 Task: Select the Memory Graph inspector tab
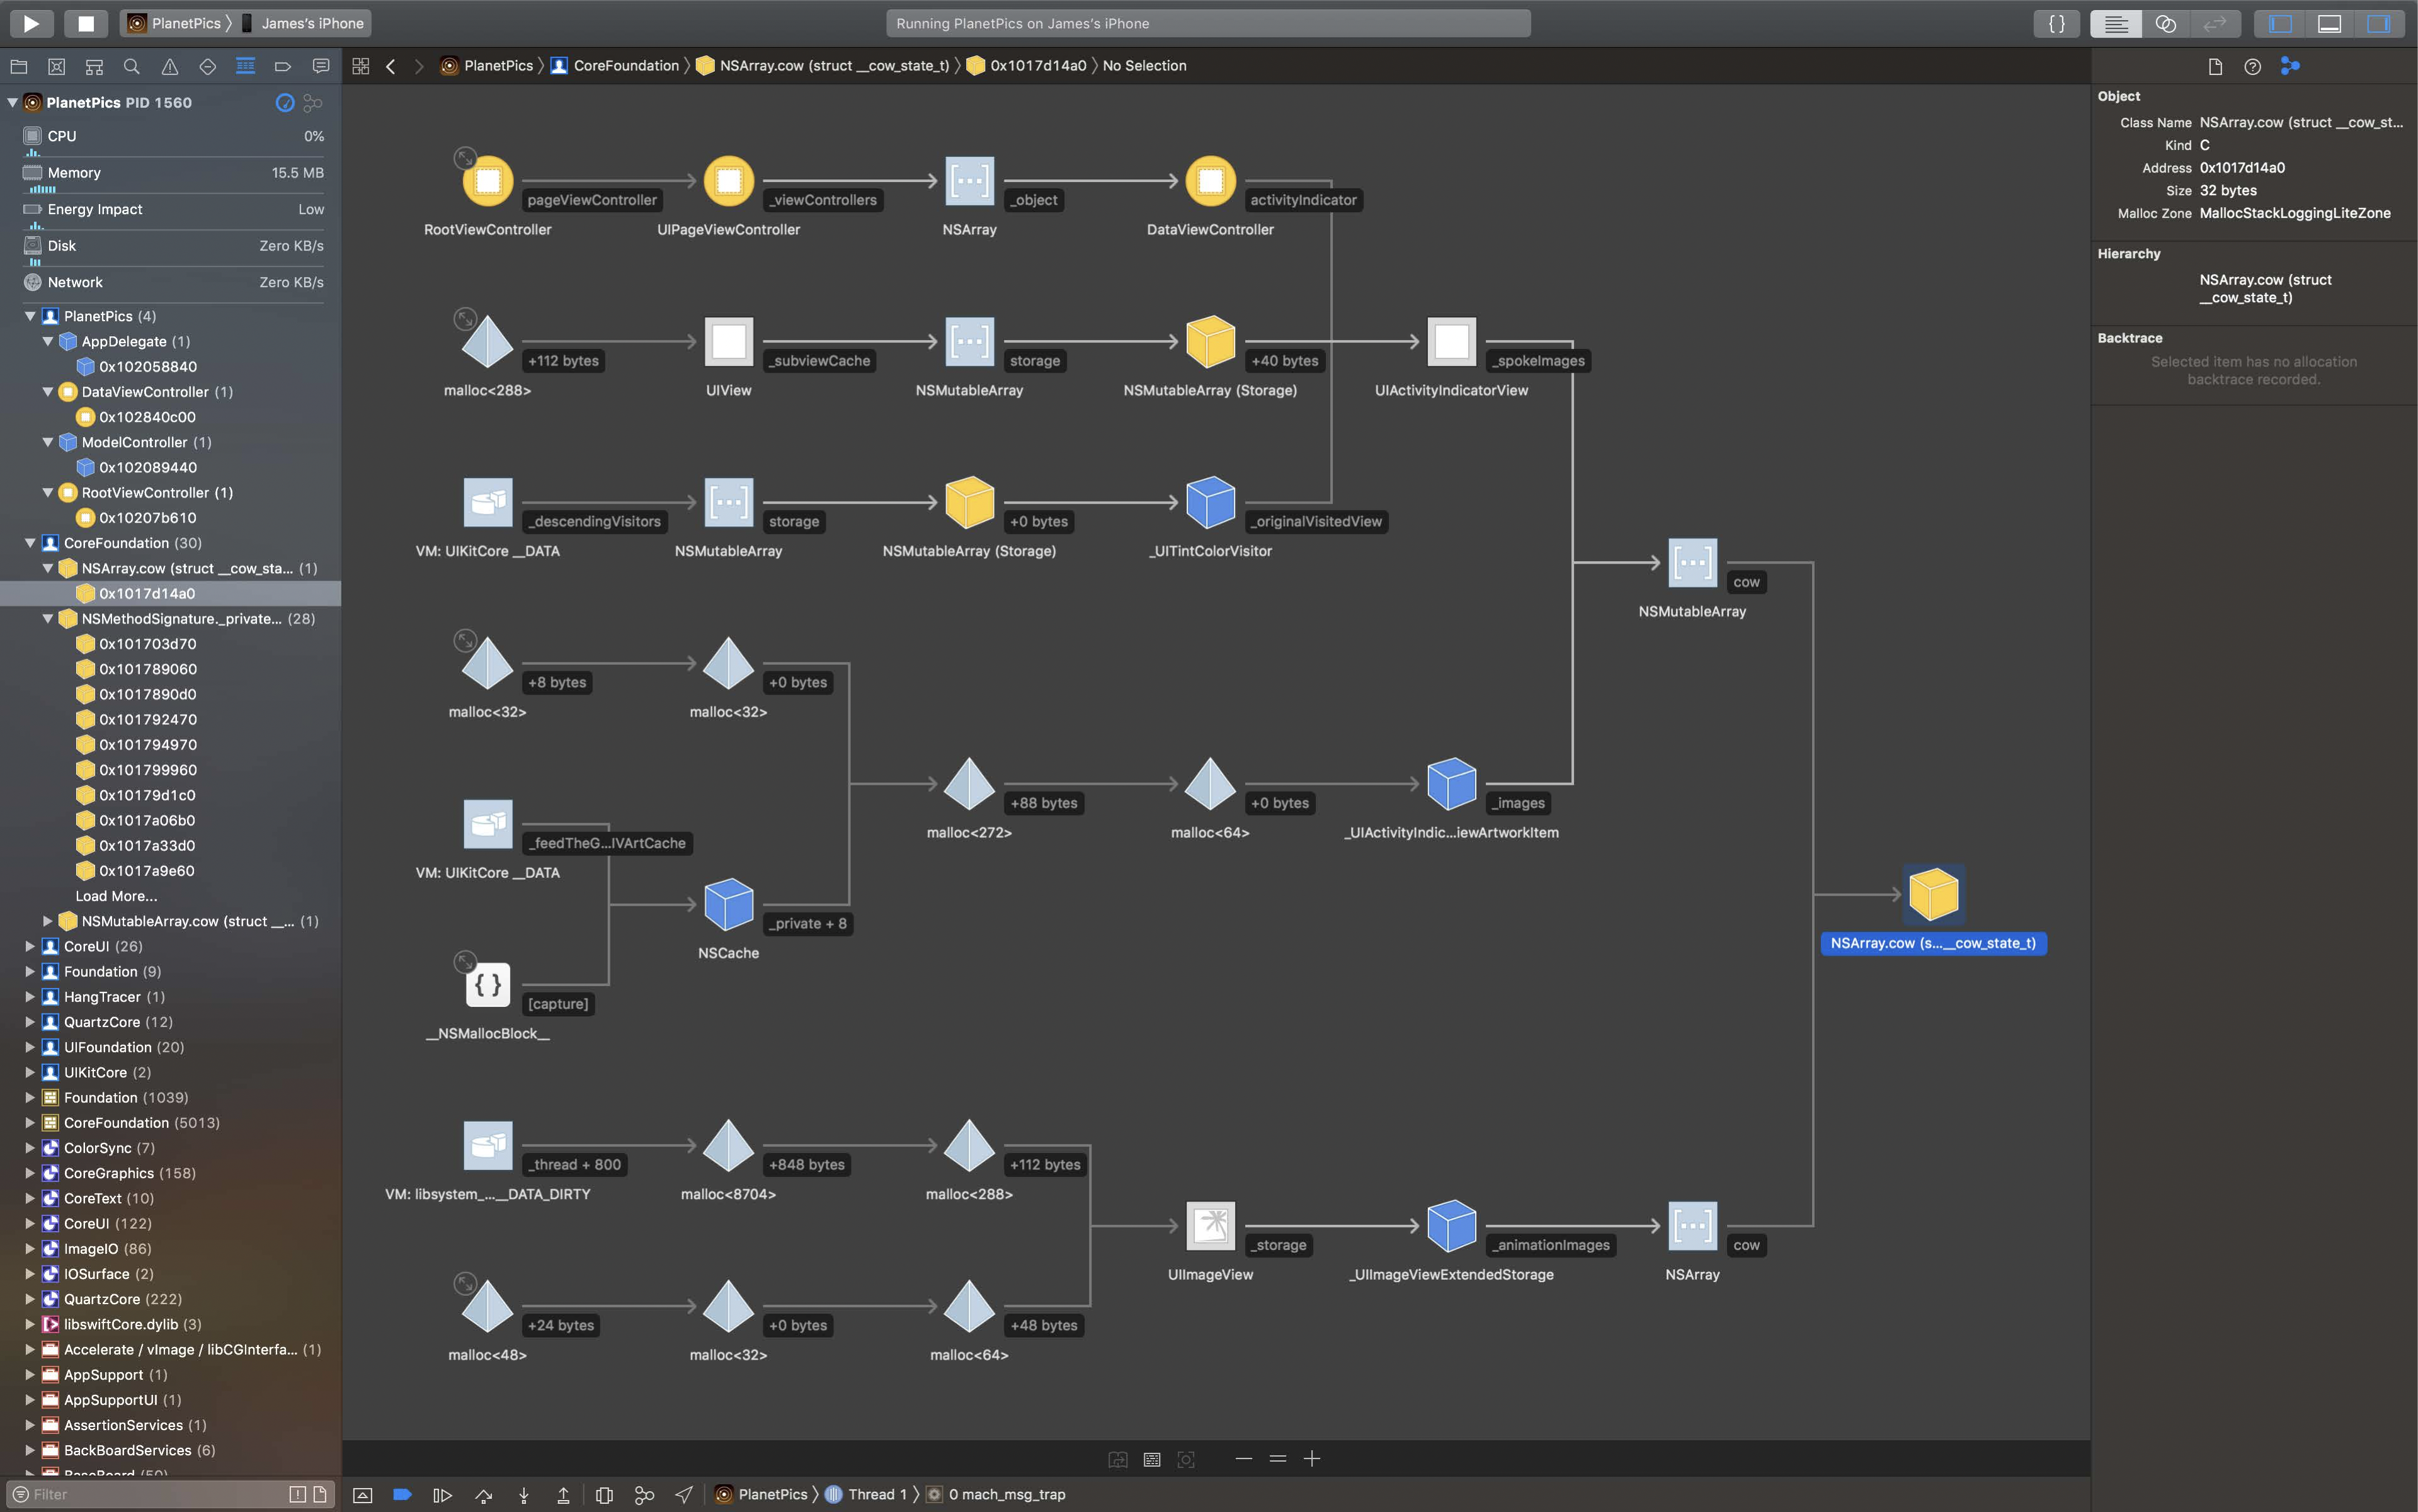tap(2290, 66)
